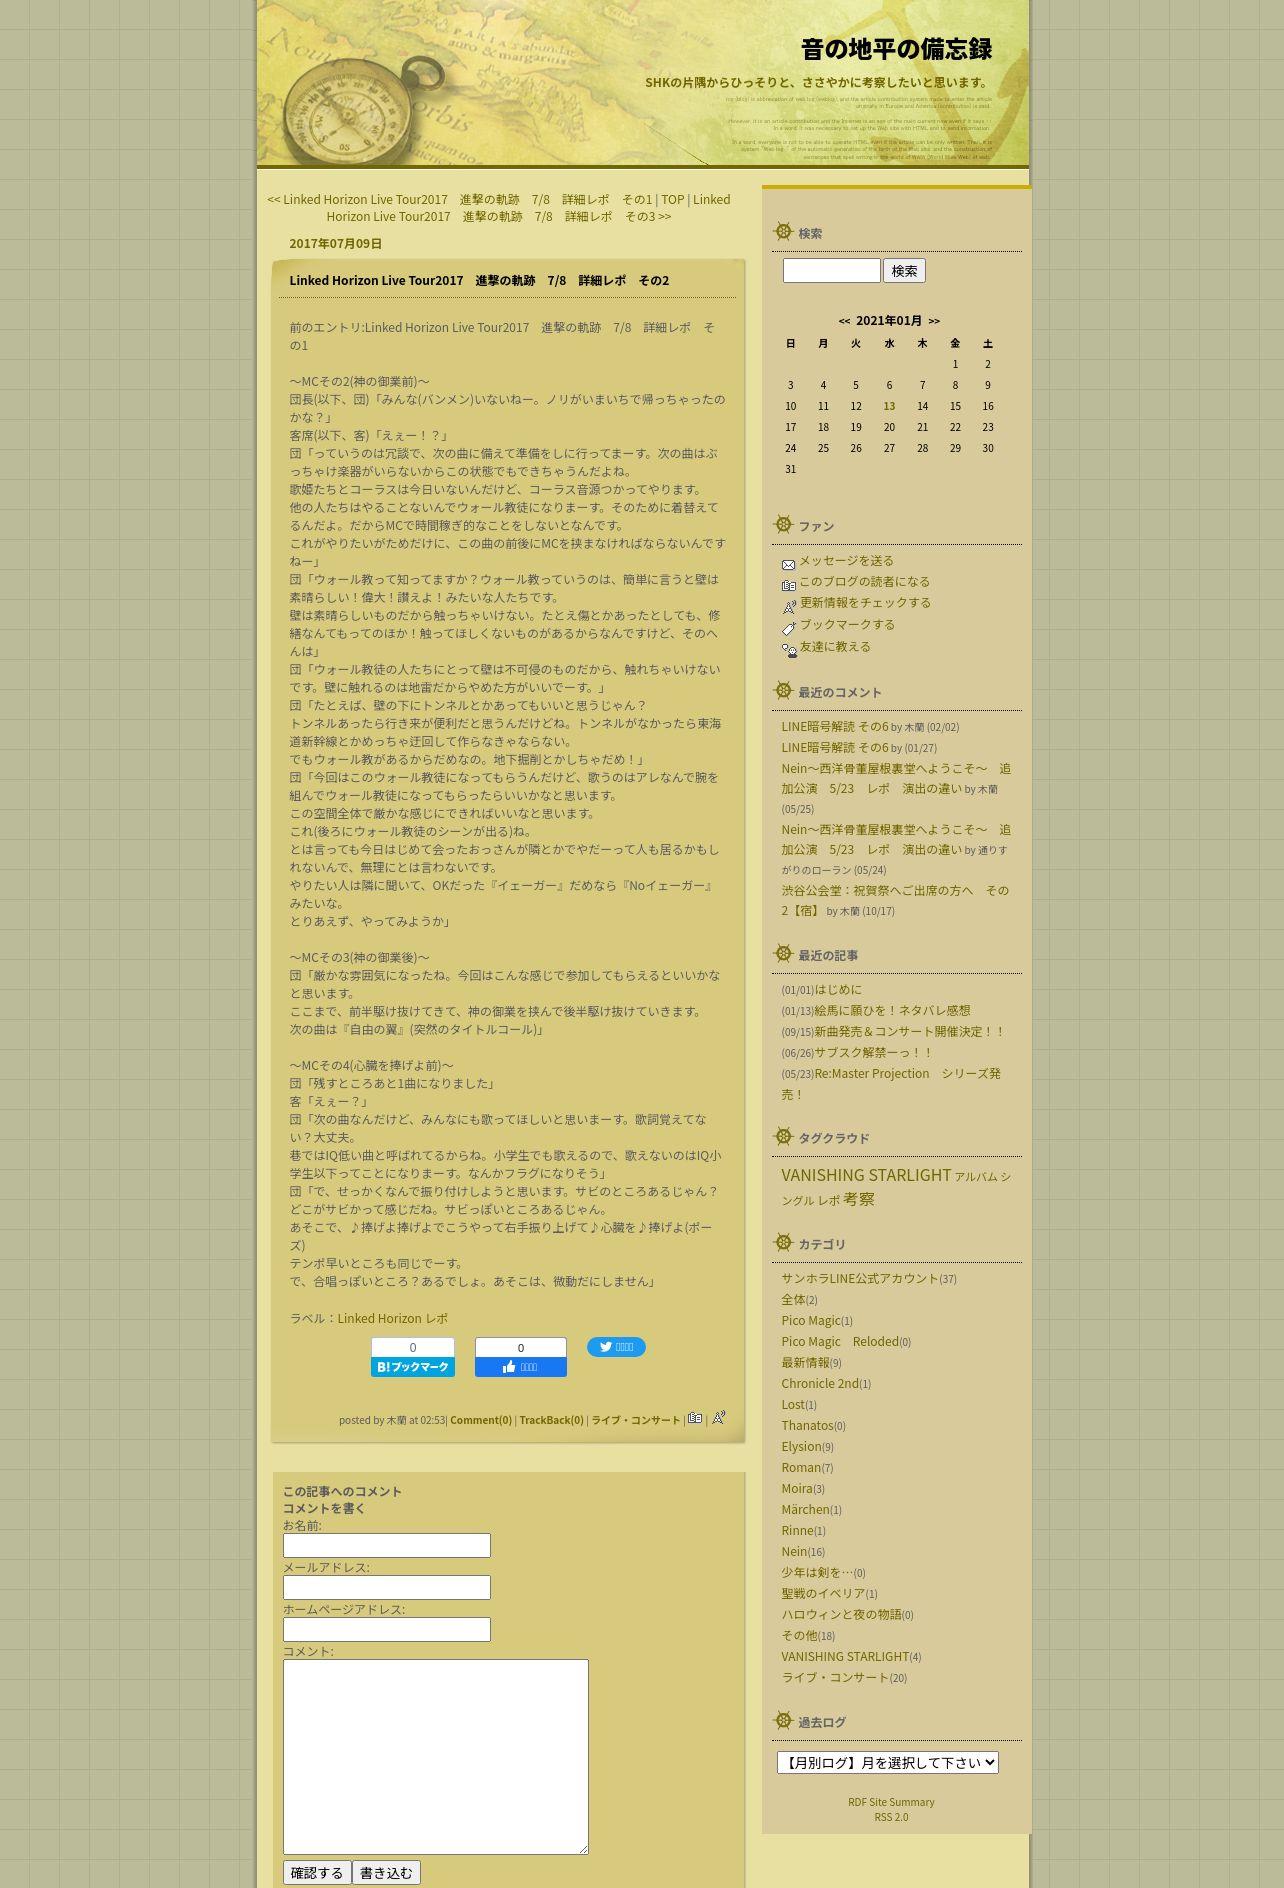
Task: Open category 最新情報
Action: tap(805, 1363)
